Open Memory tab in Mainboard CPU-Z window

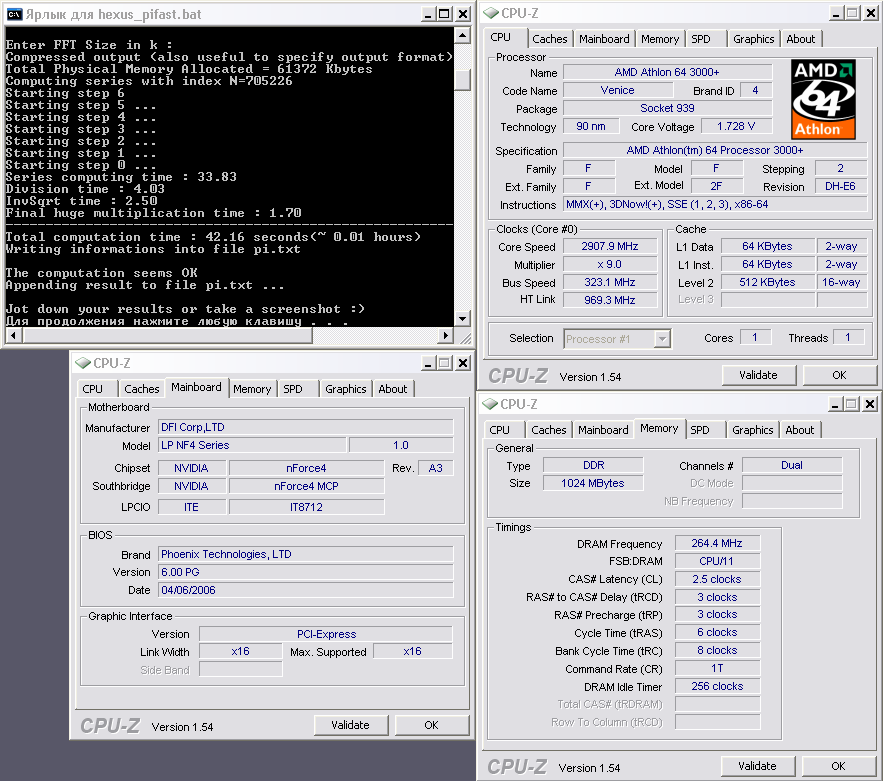252,389
